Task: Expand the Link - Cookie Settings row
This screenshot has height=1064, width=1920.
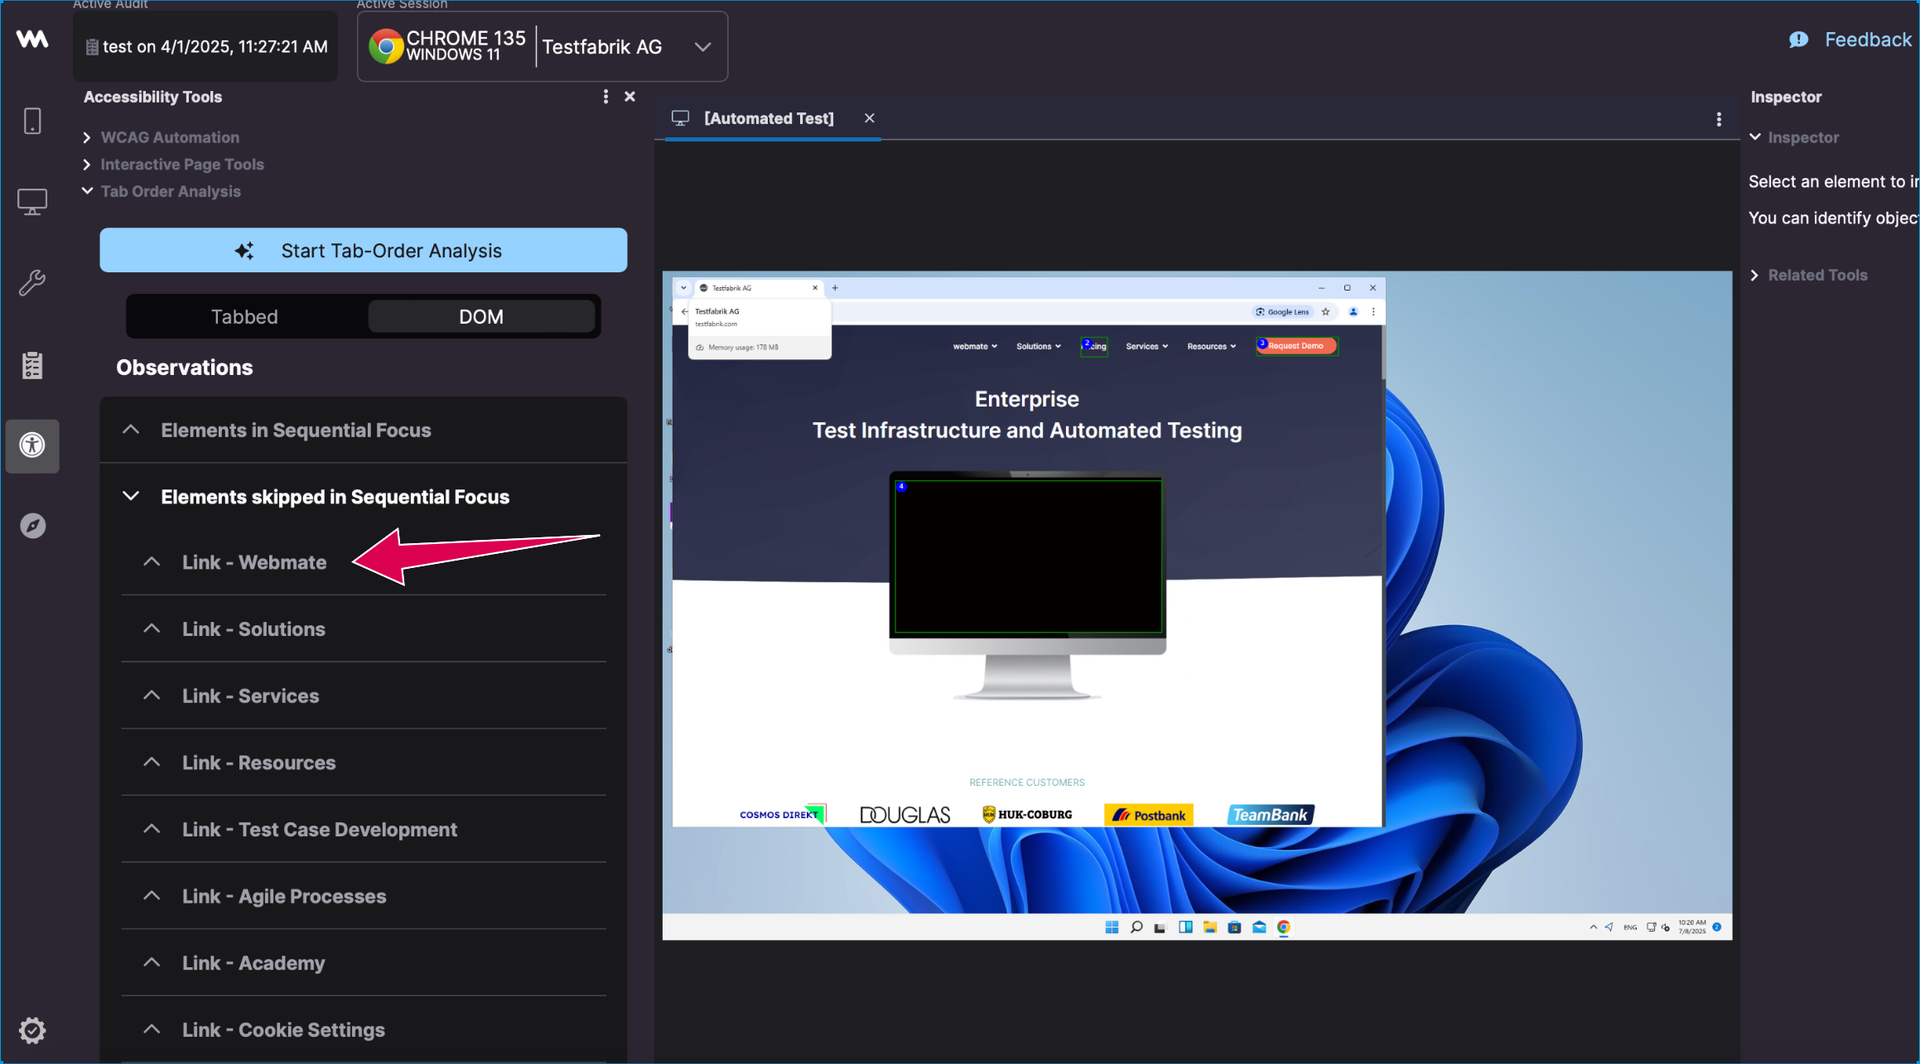Action: tap(364, 1030)
